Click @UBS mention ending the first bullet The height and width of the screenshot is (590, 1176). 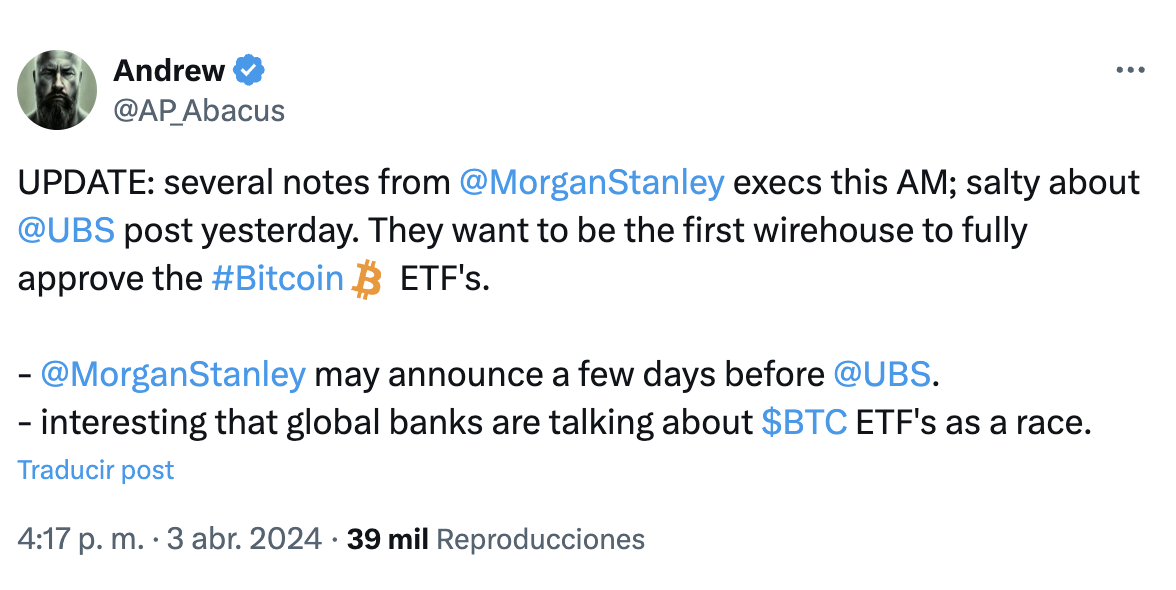[x=881, y=375]
